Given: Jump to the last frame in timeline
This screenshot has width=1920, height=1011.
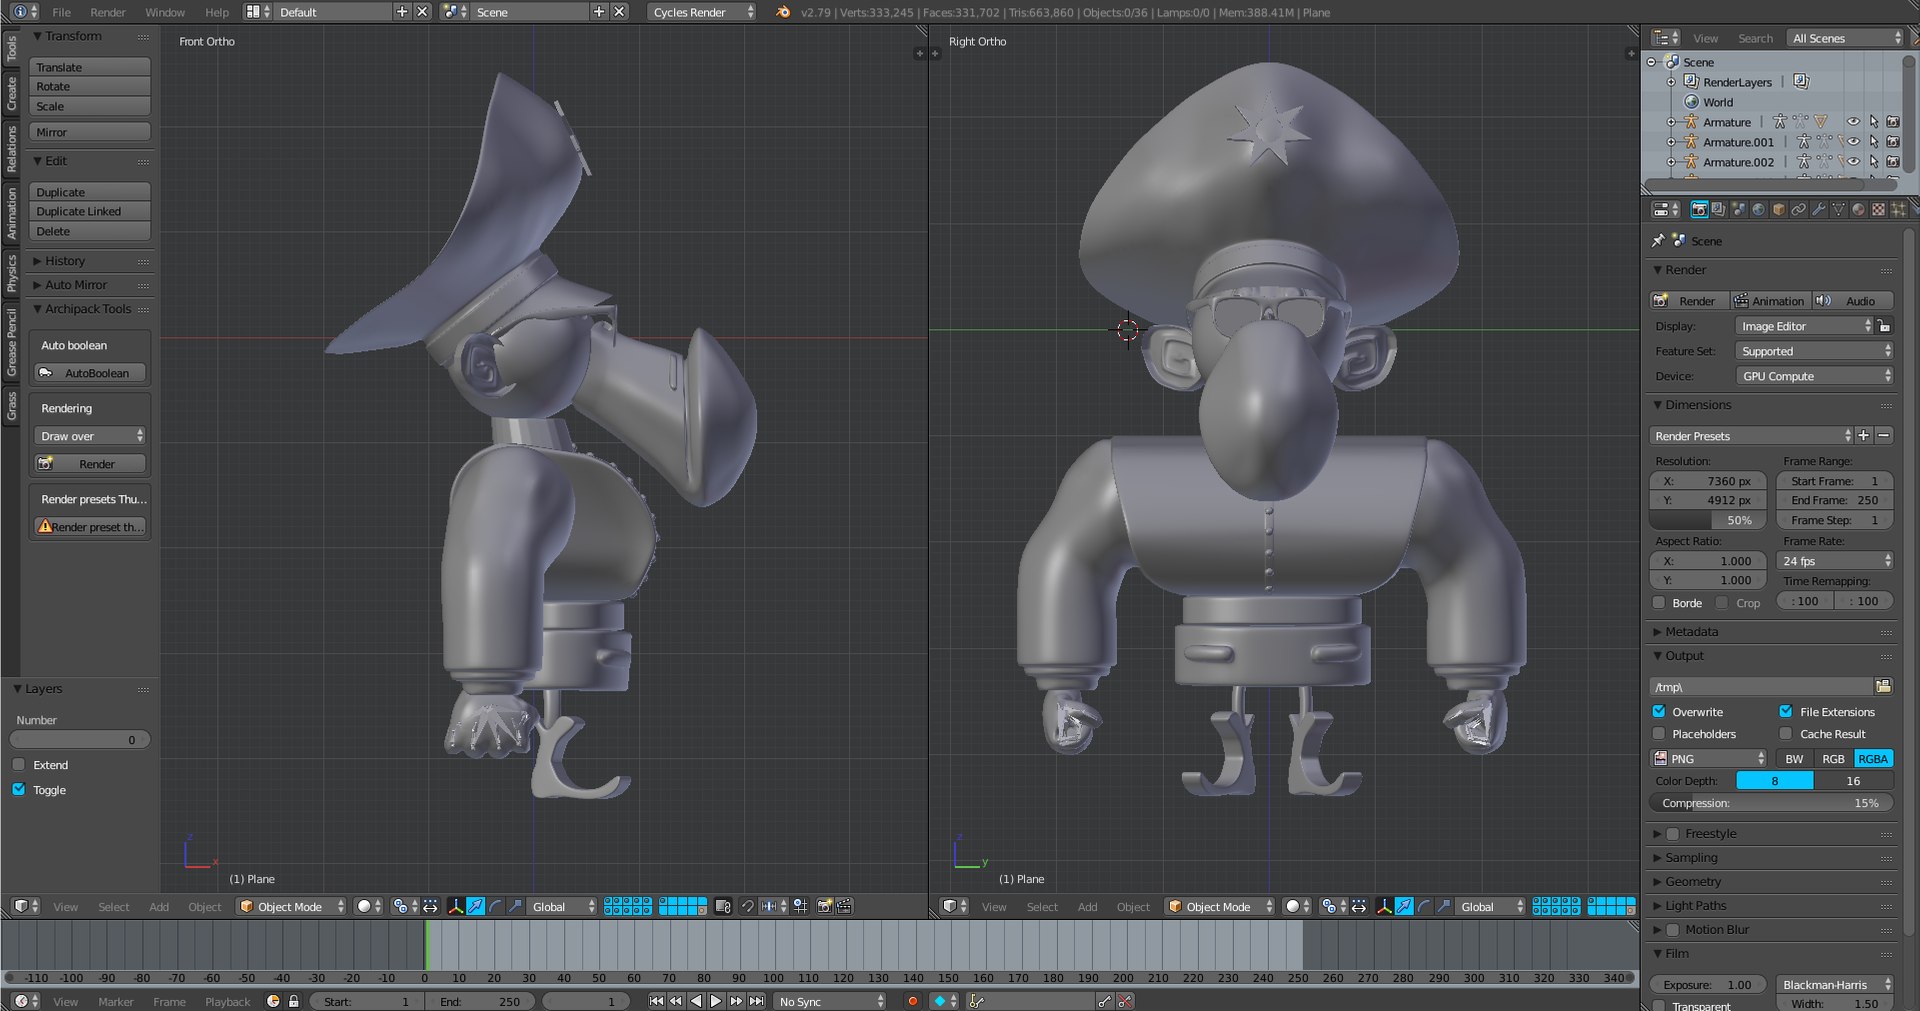Looking at the screenshot, I should 757,1001.
